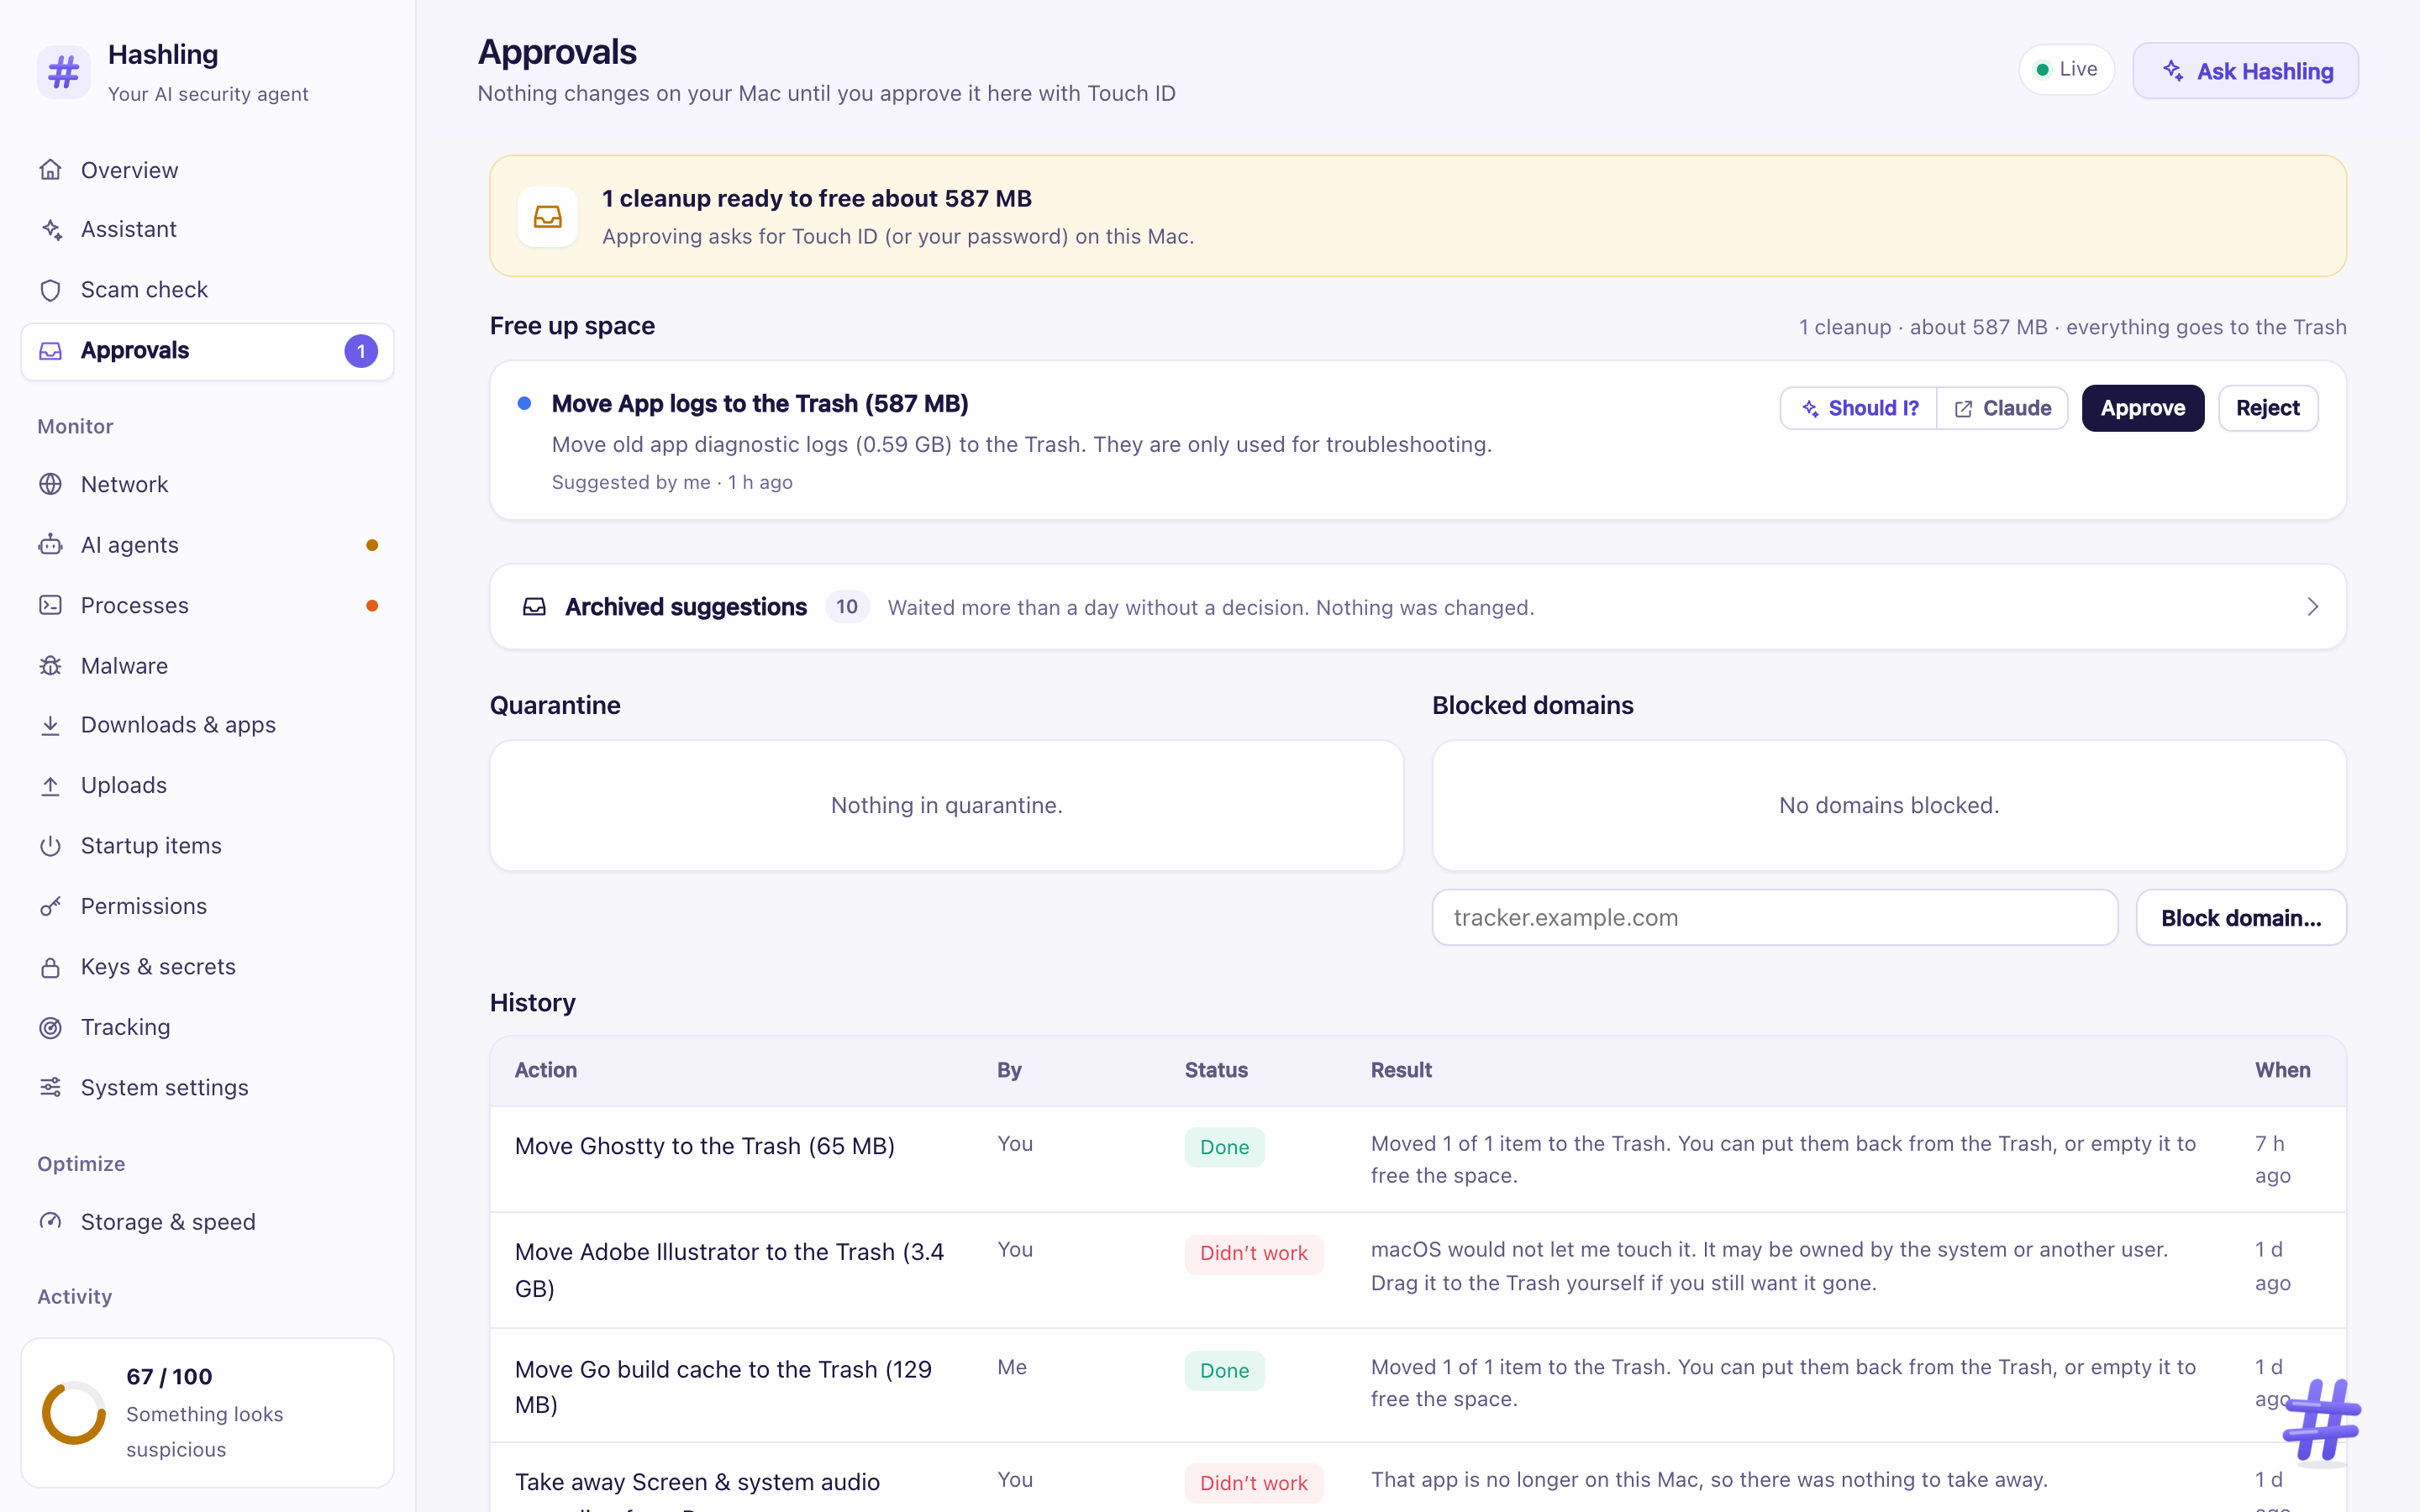Click Didn't work status for Adobe Illustrator
Viewport: 2420px width, 1512px height.
click(1254, 1254)
